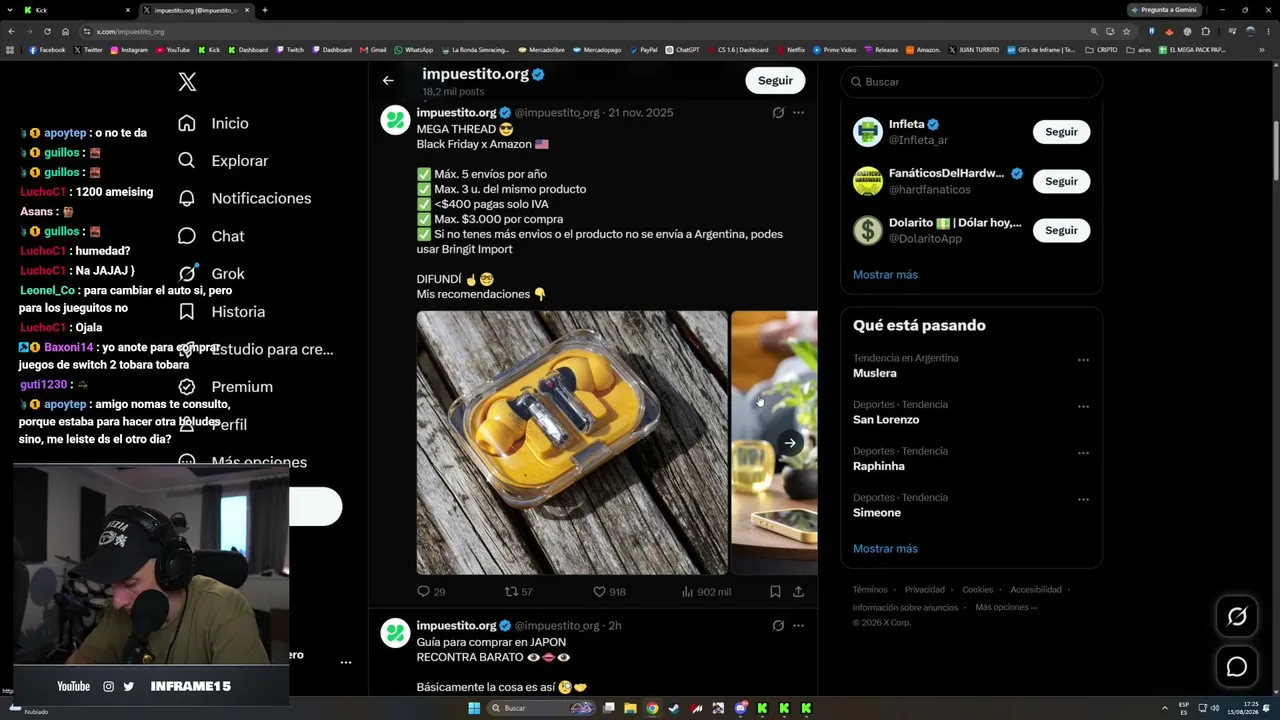
Task: Reply to the MEGA THREAD post
Action: tap(423, 592)
